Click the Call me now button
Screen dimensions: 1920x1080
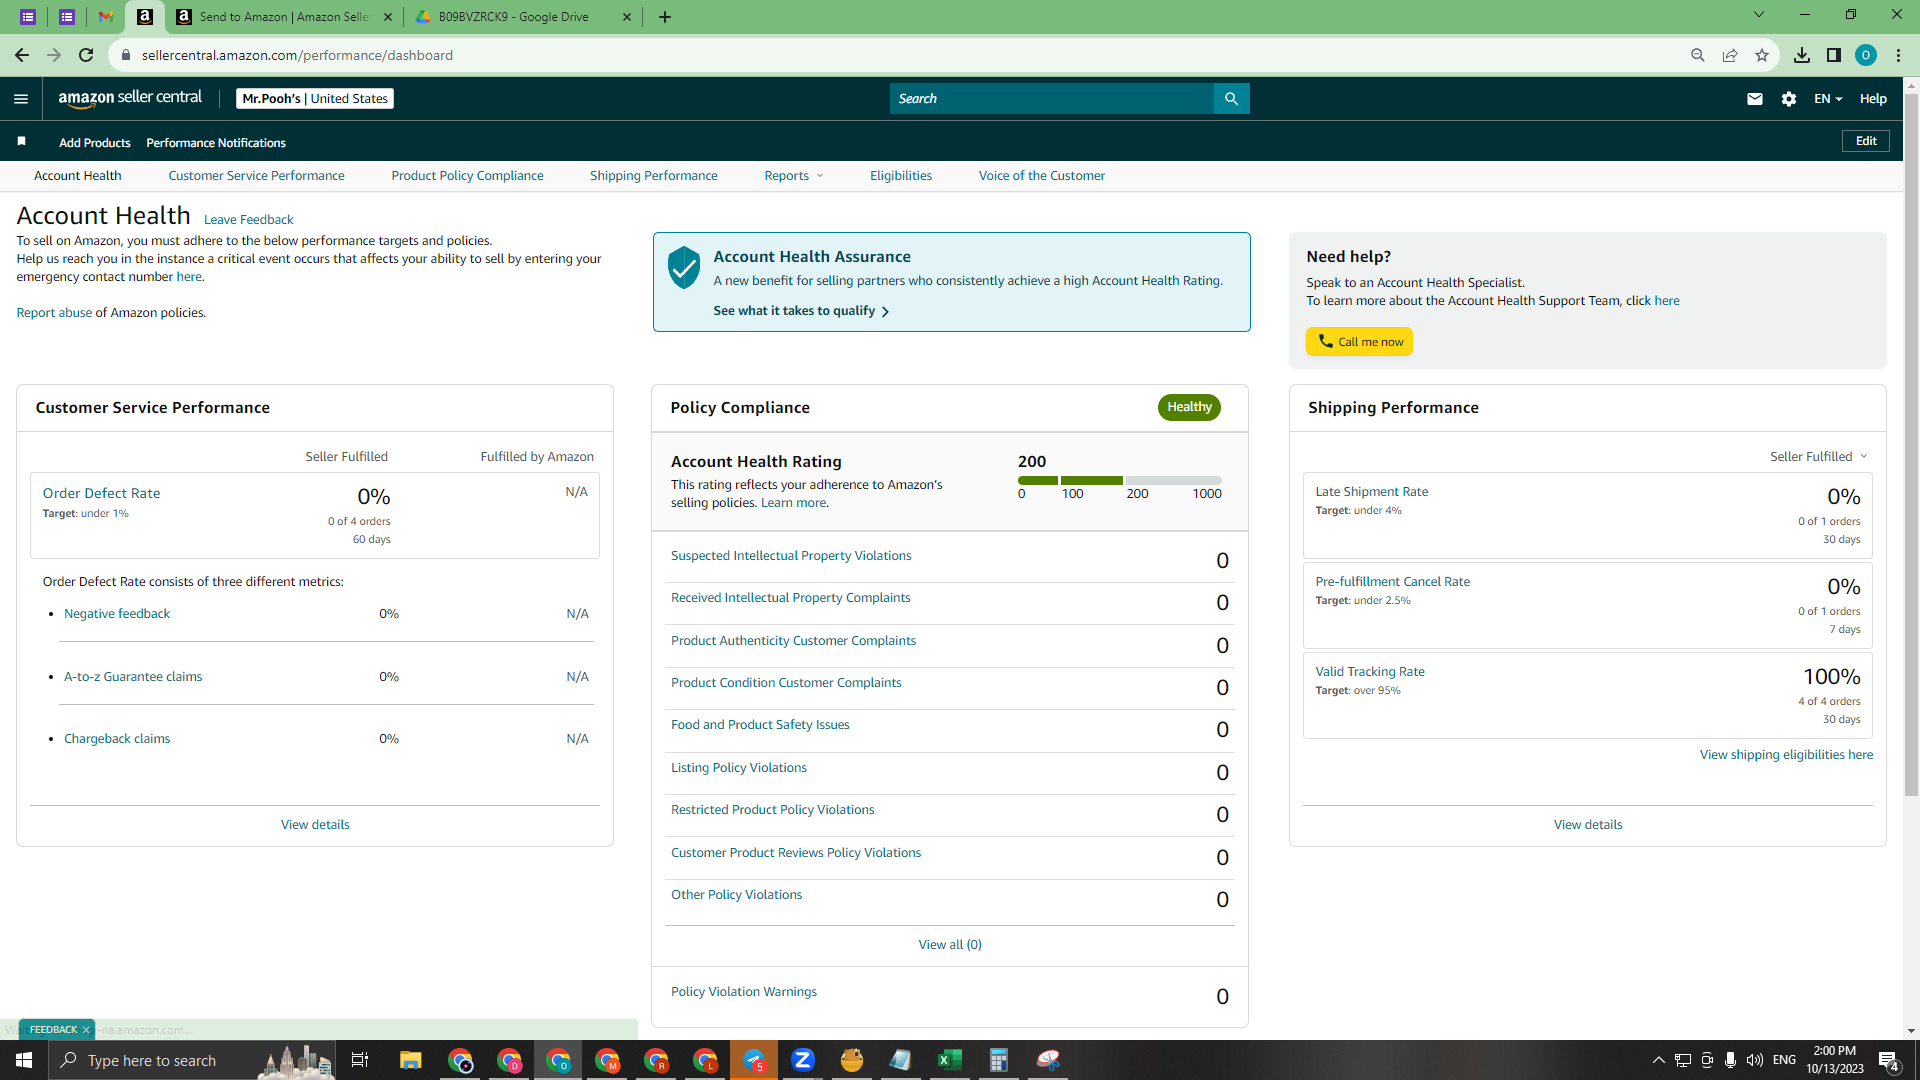(x=1360, y=342)
